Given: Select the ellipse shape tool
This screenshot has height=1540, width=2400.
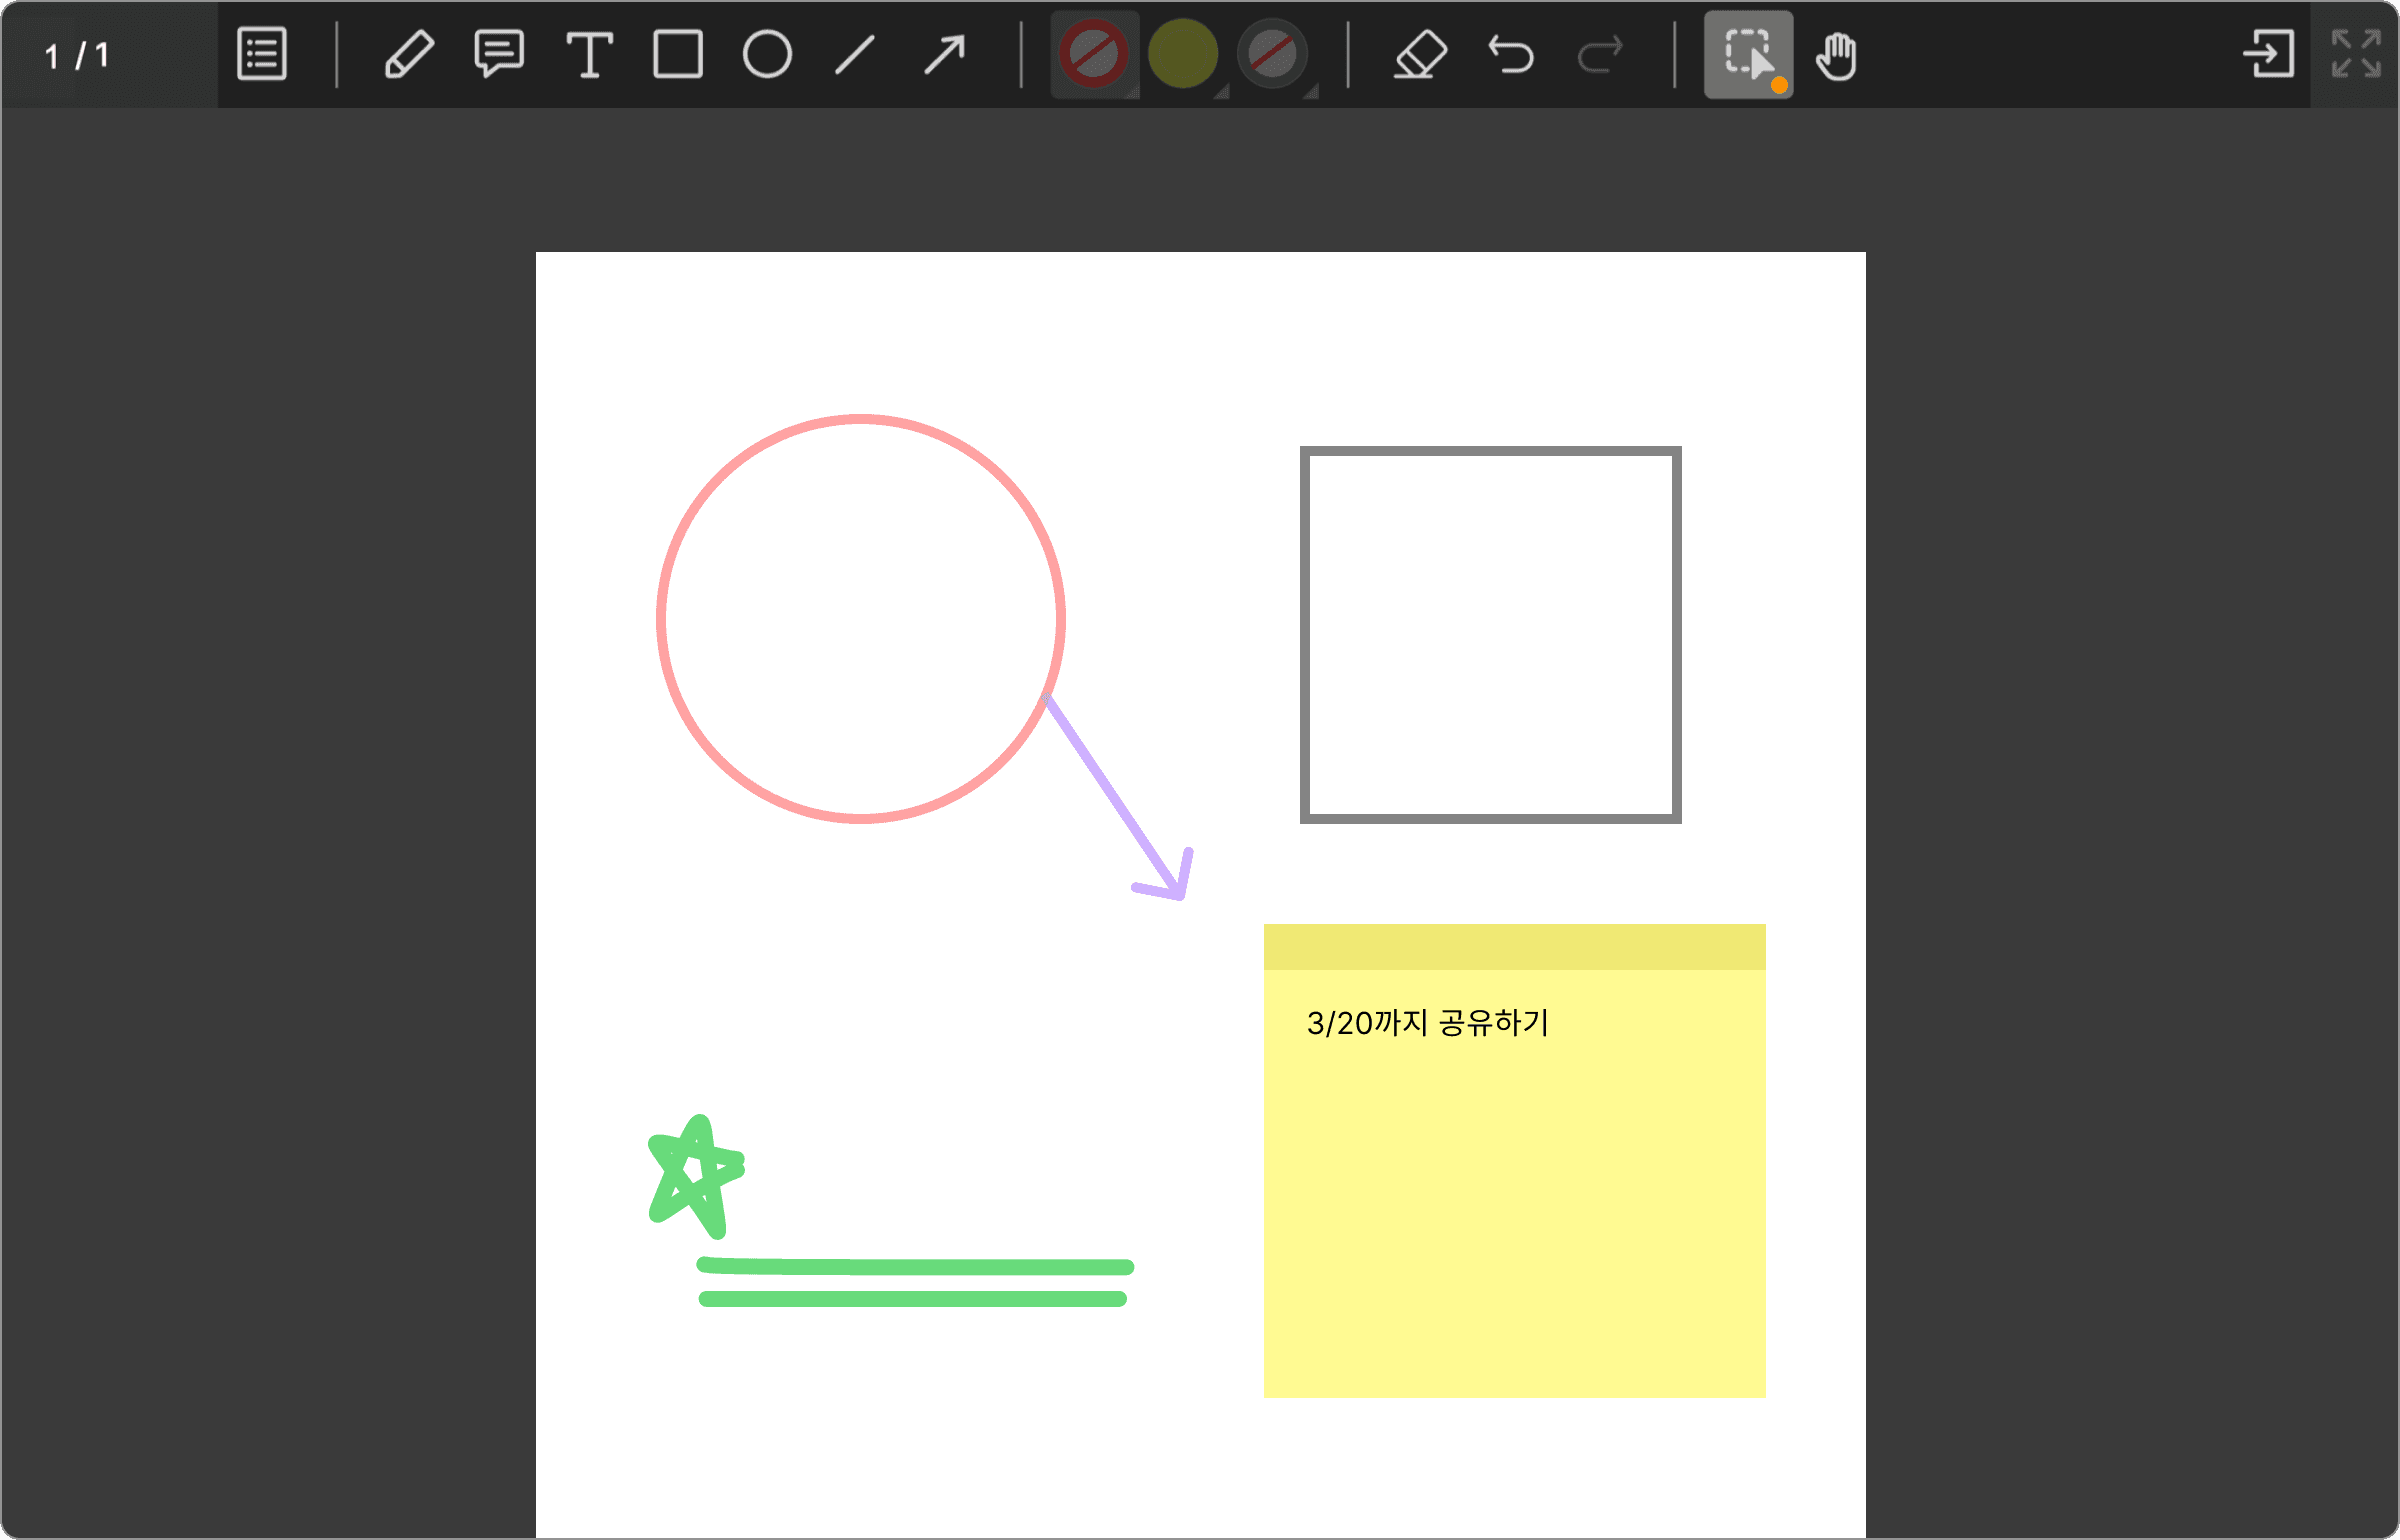Looking at the screenshot, I should pos(767,55).
